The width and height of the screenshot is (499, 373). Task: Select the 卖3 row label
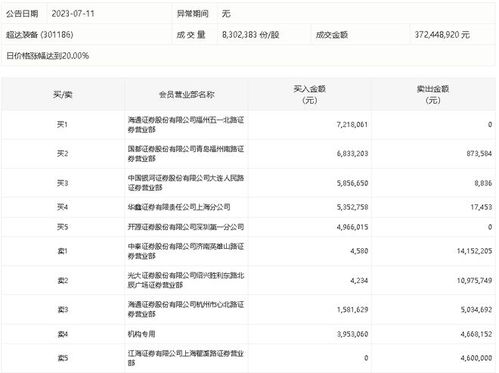coord(62,309)
